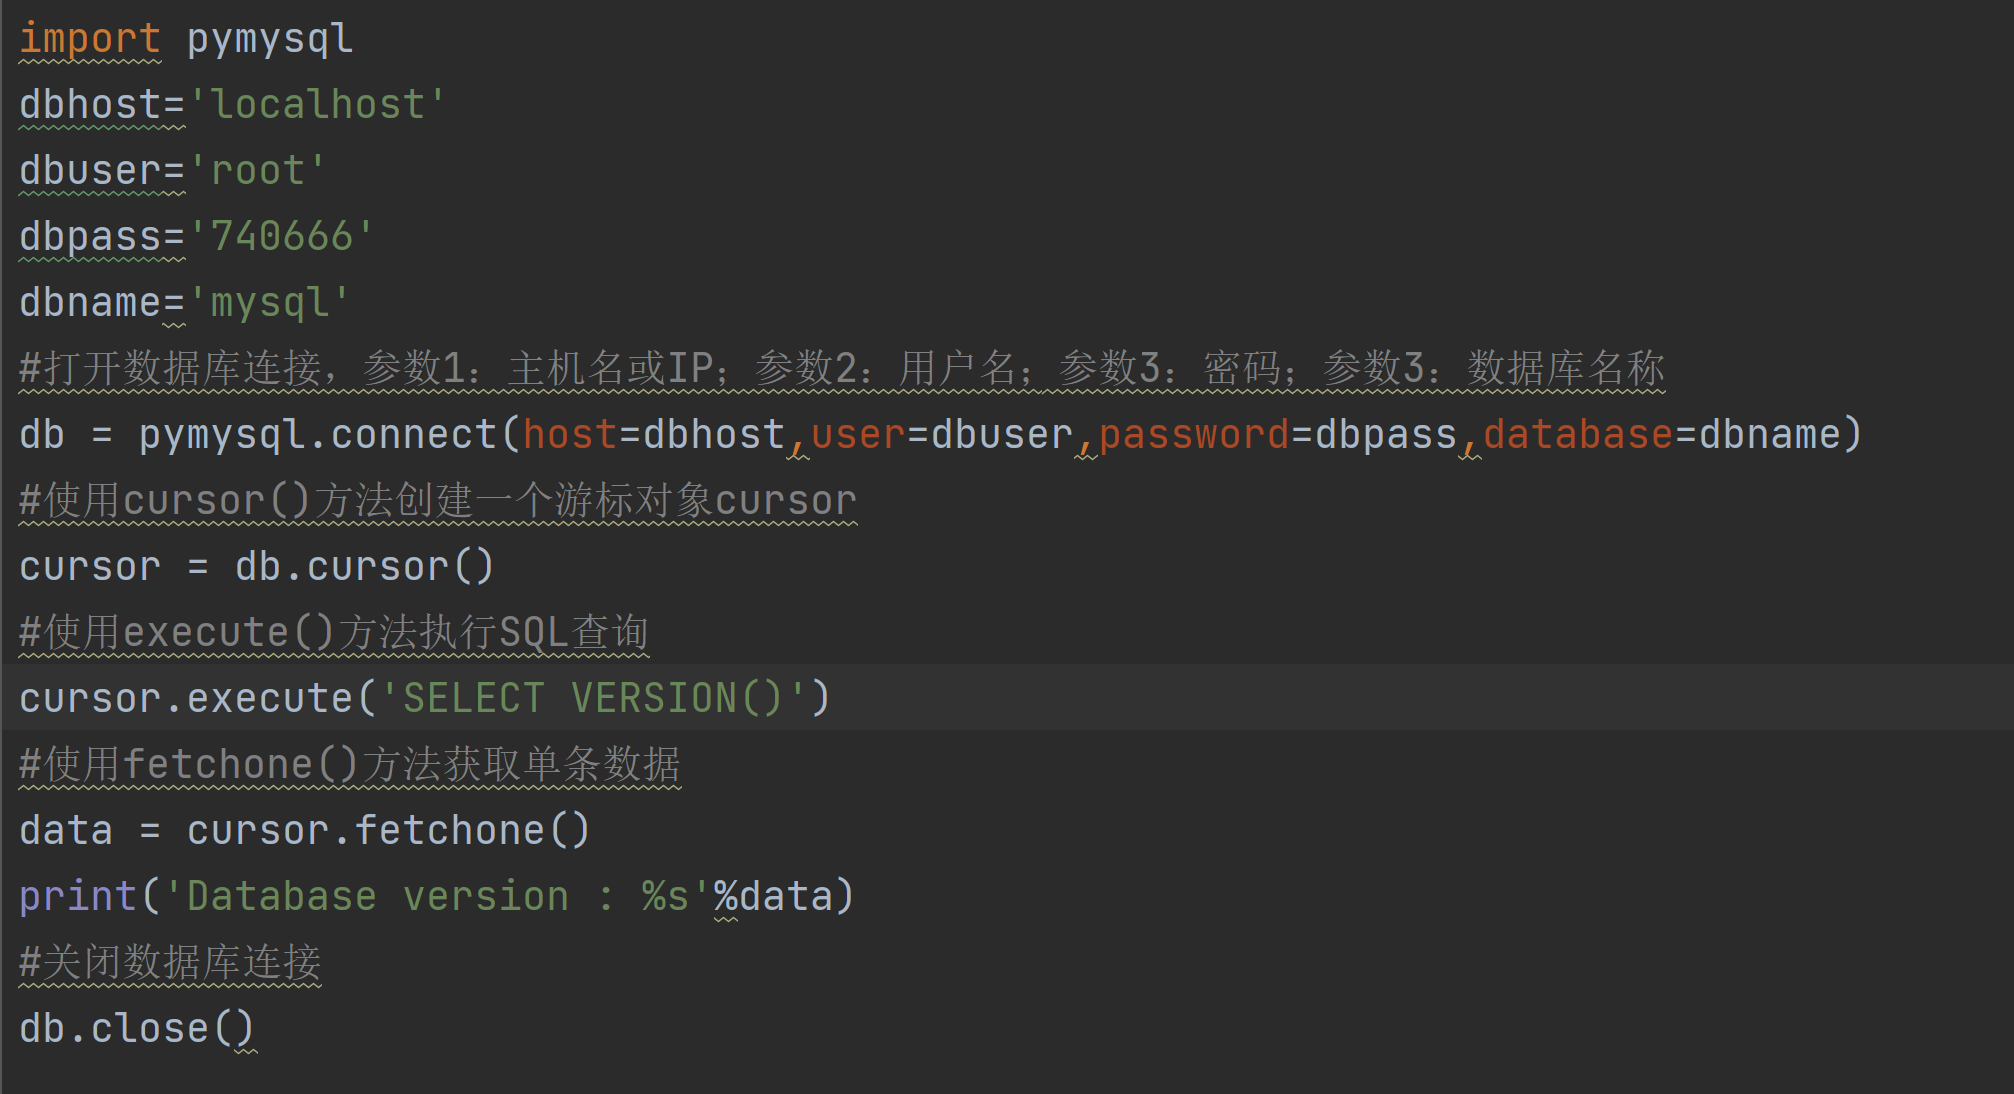Click the comment about opening database connection
Image resolution: width=2014 pixels, height=1094 pixels.
[x=840, y=368]
